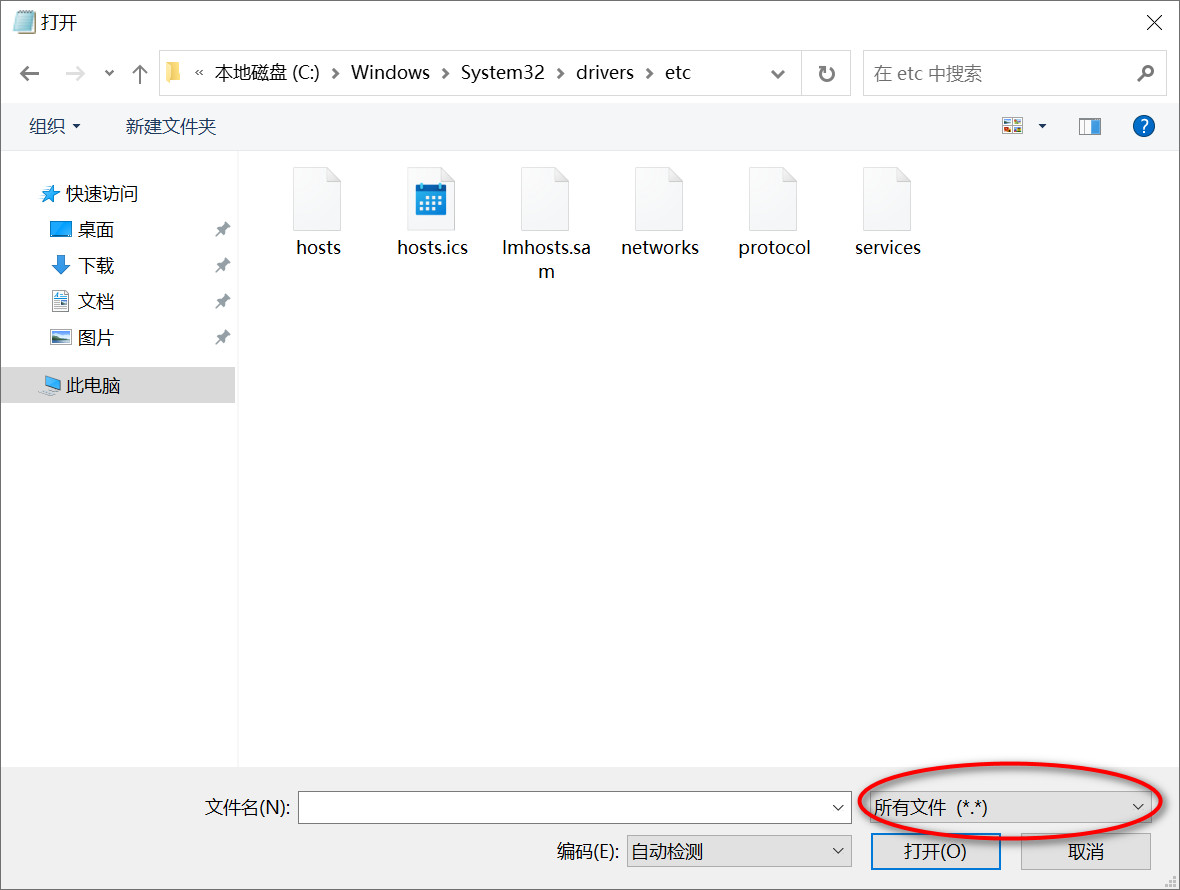1180x890 pixels.
Task: Navigate to Windows breadcrumb
Action: [390, 72]
